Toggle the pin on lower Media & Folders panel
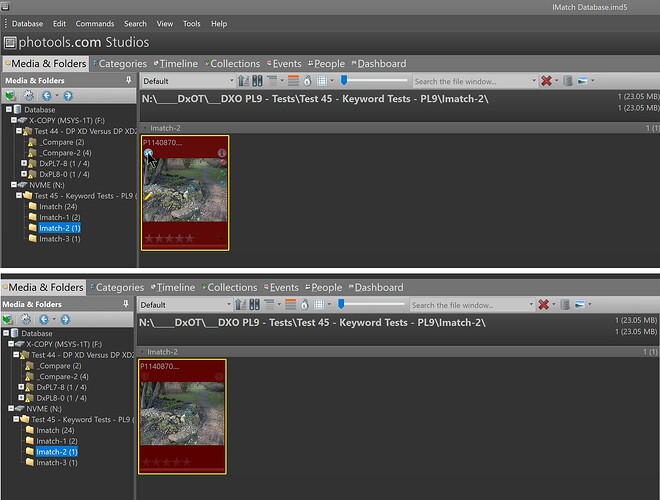 pos(127,304)
